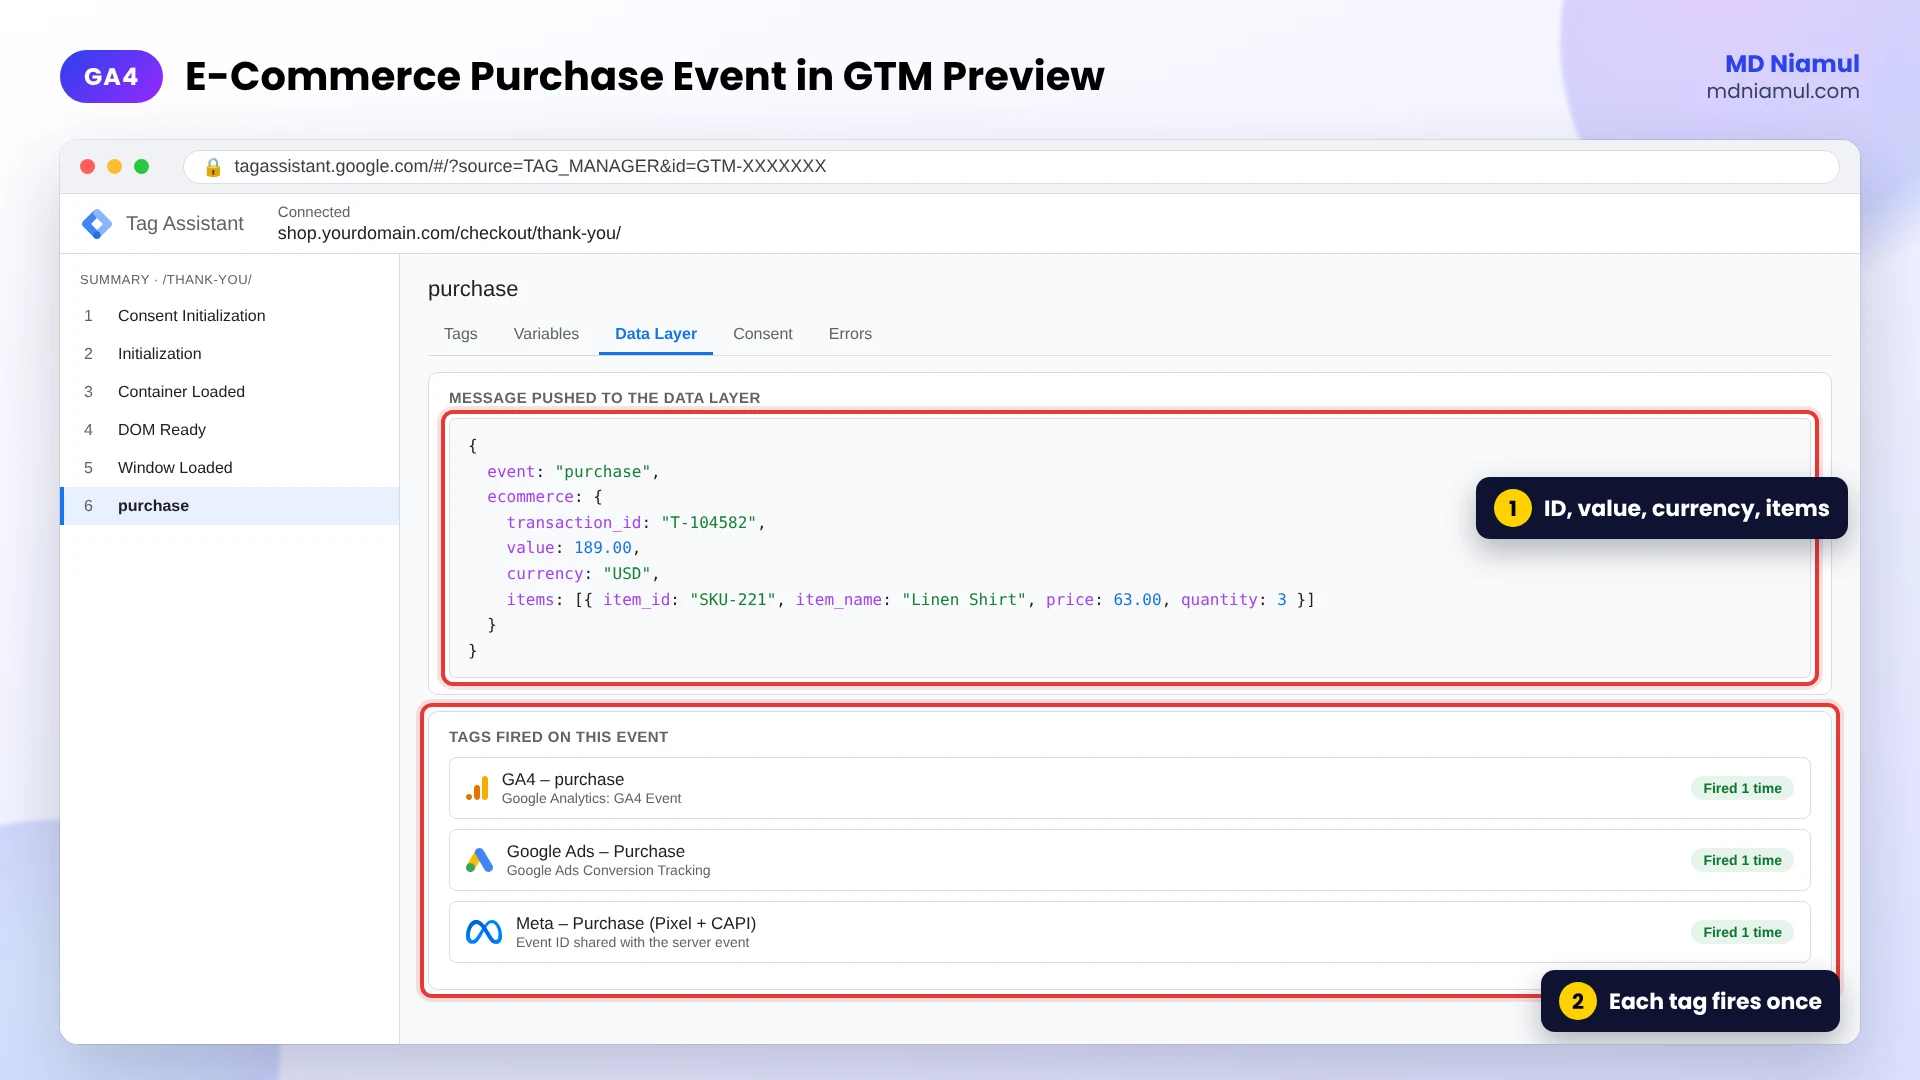1920x1080 pixels.
Task: Click the Summary /THANK-YOU/ header
Action: point(166,280)
